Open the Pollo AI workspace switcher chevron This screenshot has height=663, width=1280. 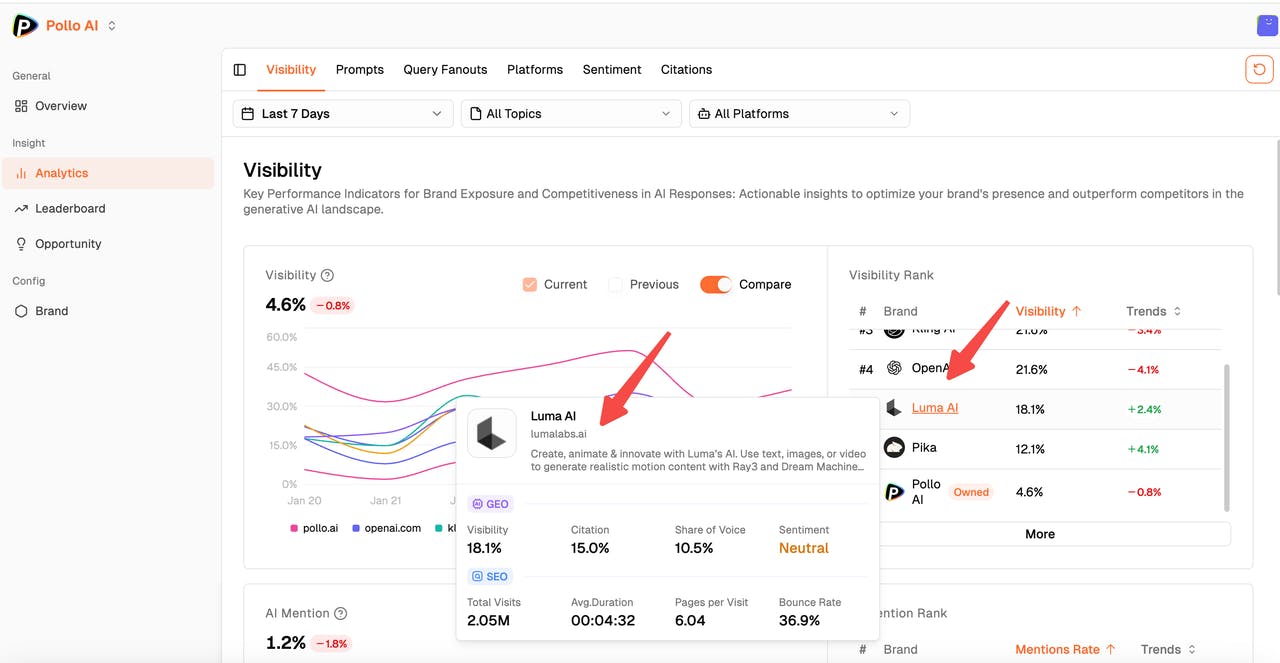[x=112, y=26]
